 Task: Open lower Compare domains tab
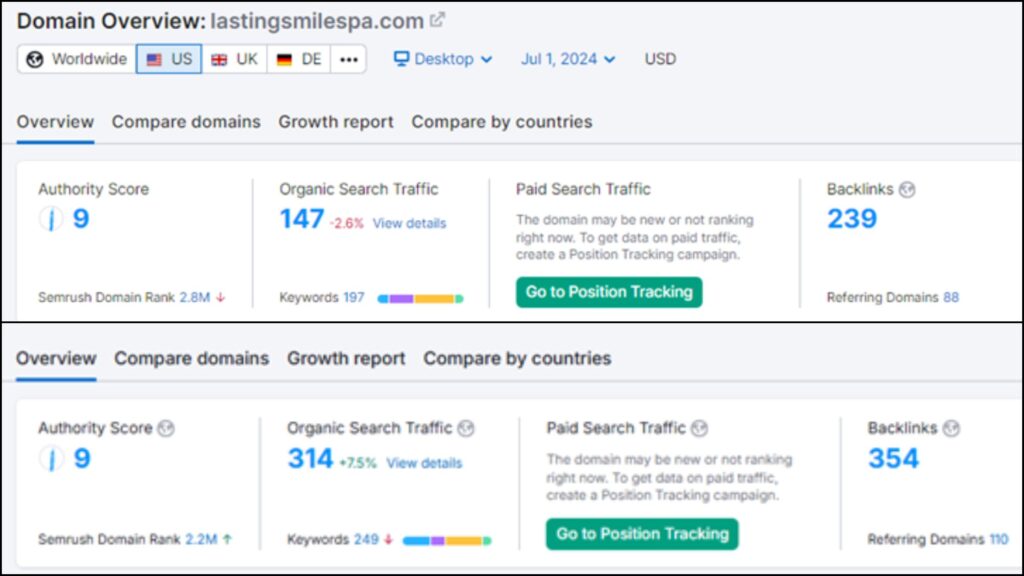tap(191, 359)
